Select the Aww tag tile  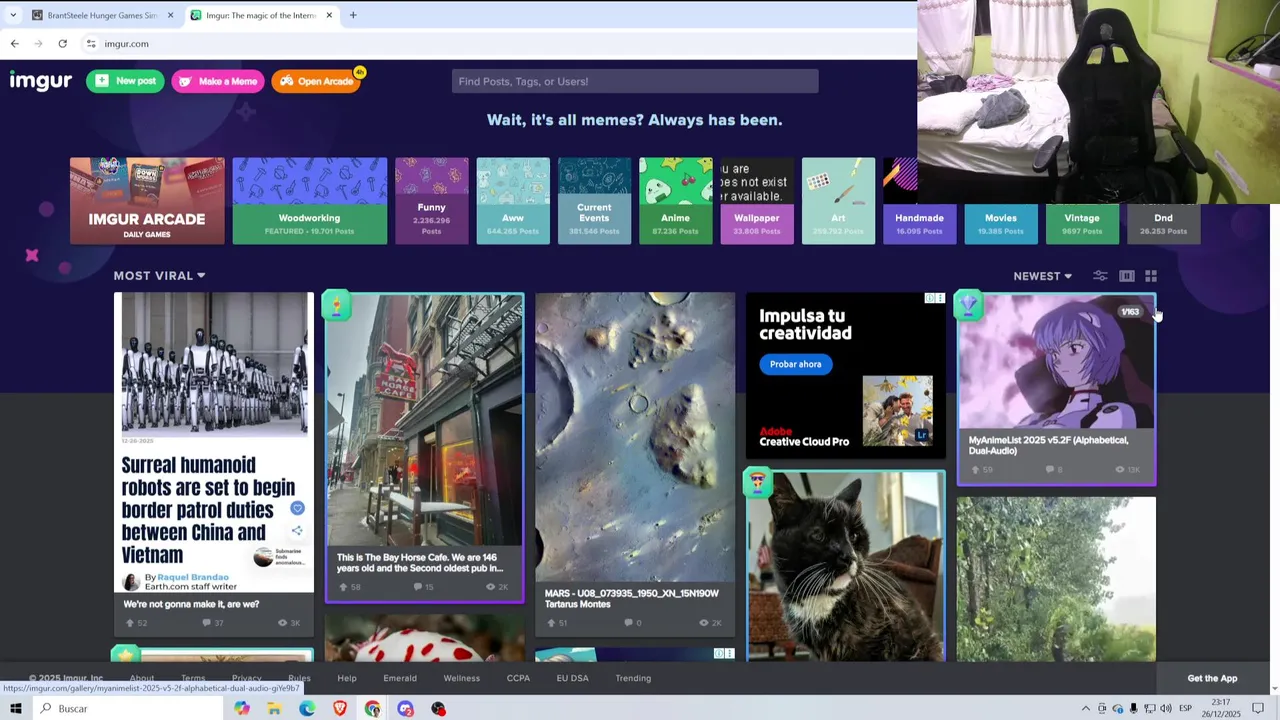coord(513,200)
